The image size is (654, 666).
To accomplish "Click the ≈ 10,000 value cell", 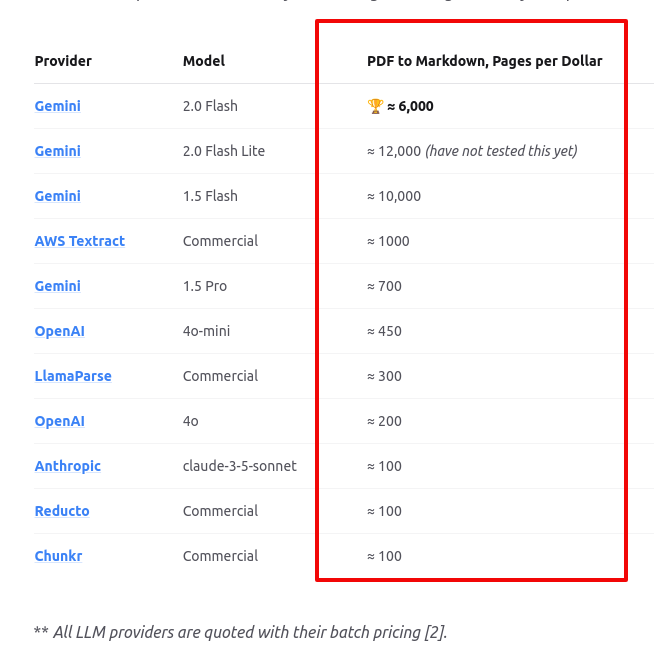I will pyautogui.click(x=394, y=196).
